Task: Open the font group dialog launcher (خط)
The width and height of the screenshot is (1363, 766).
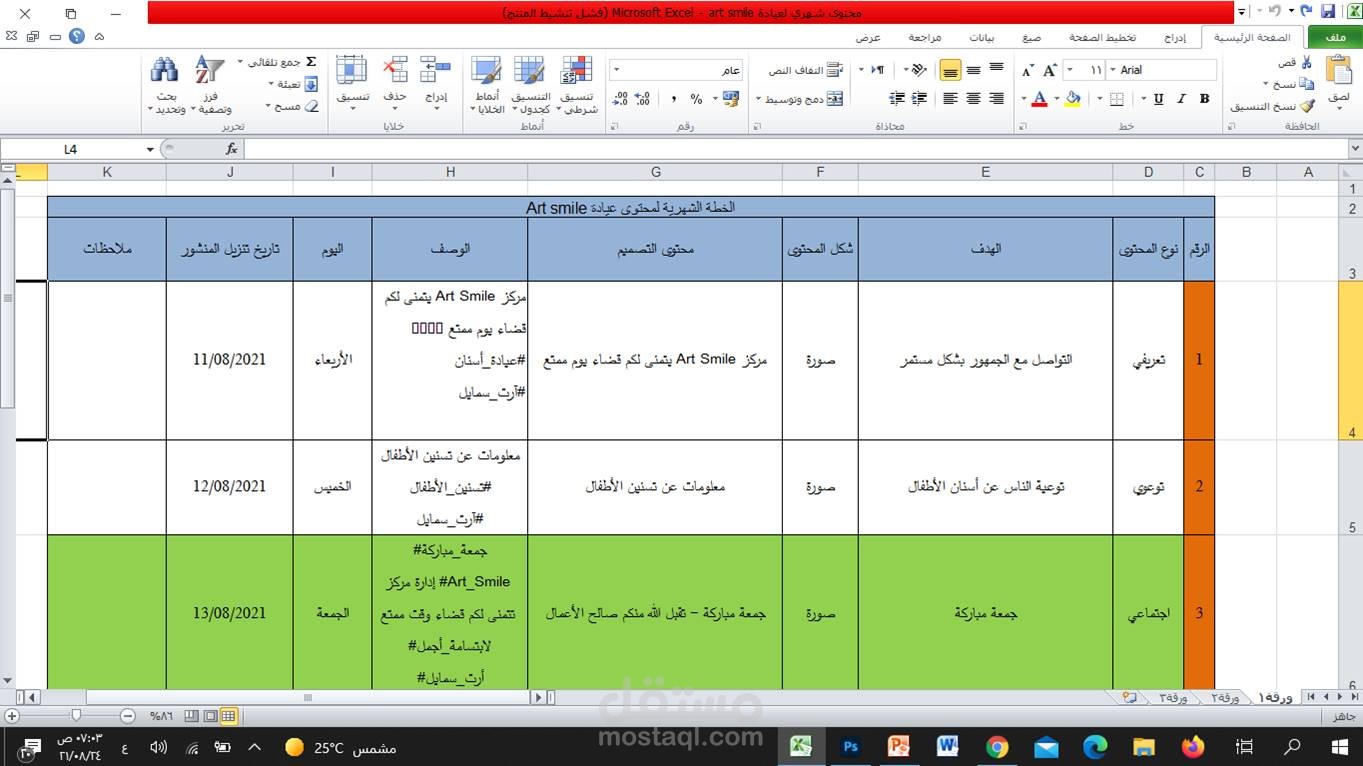Action: [x=1022, y=127]
